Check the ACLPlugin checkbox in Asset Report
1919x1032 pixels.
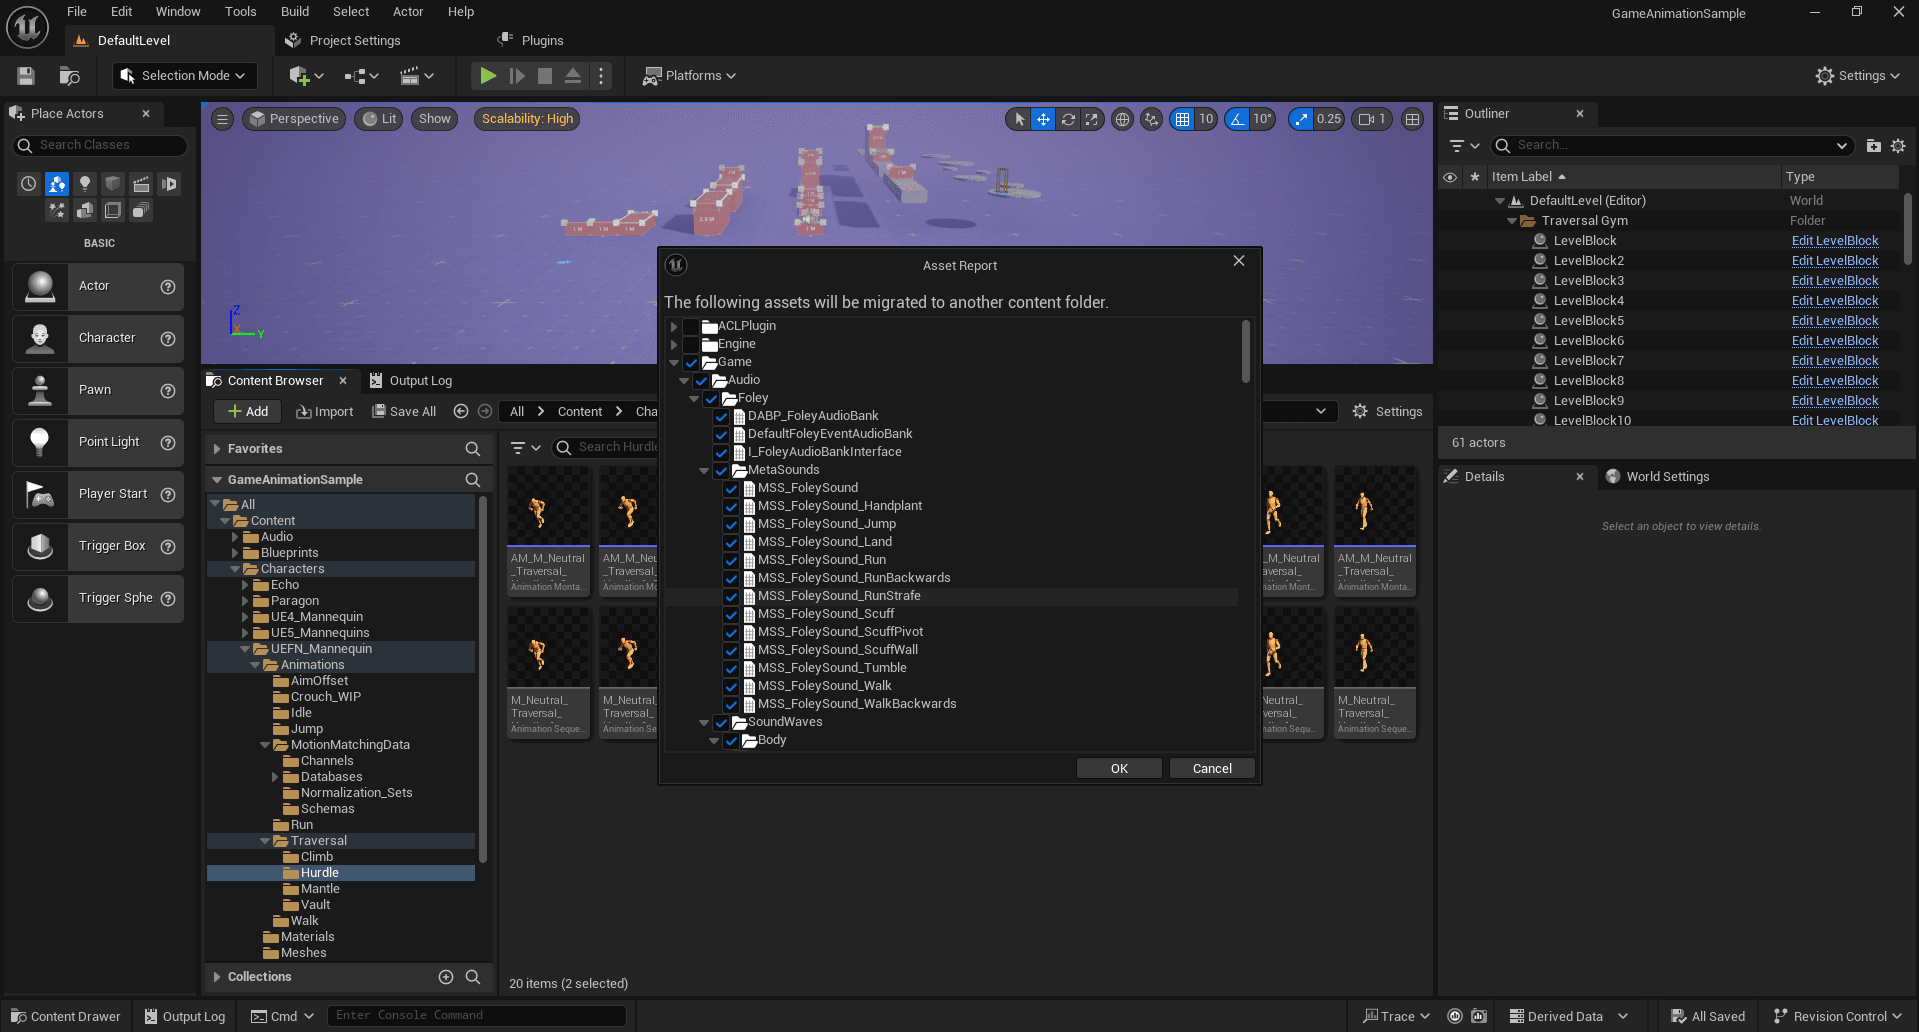click(691, 326)
